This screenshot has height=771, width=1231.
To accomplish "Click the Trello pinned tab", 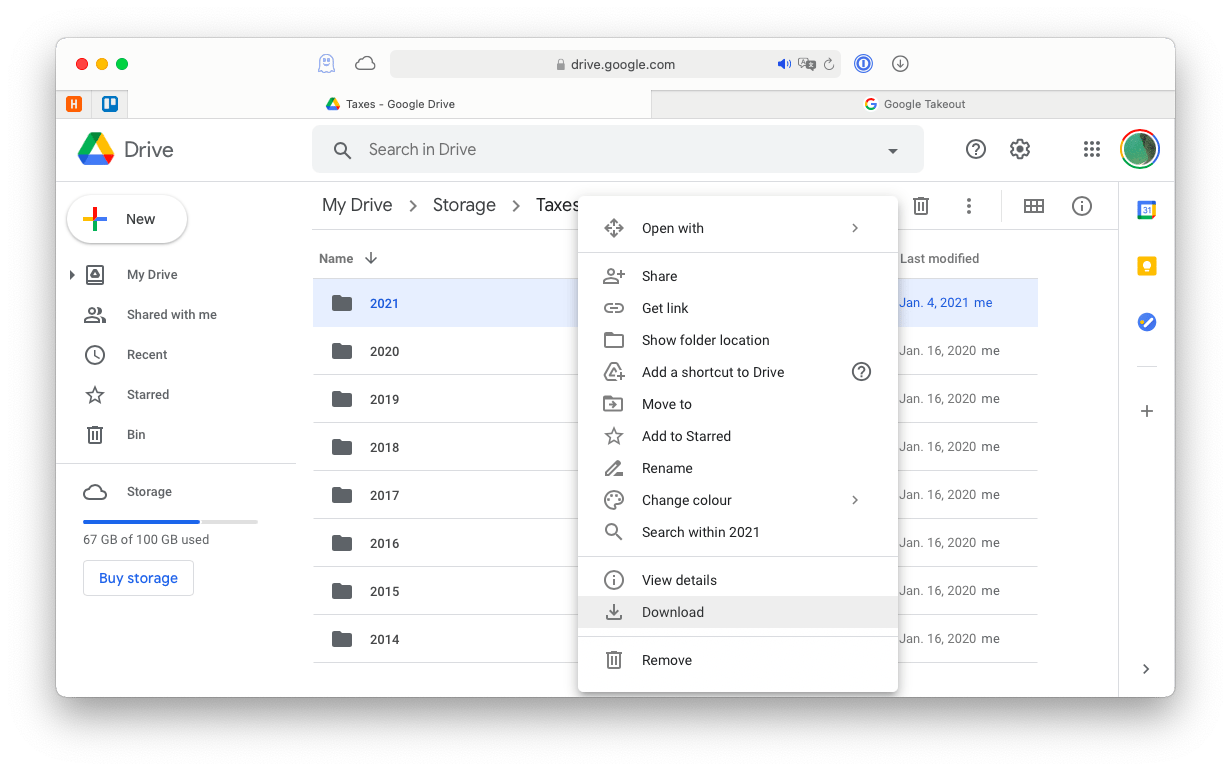I will (110, 104).
